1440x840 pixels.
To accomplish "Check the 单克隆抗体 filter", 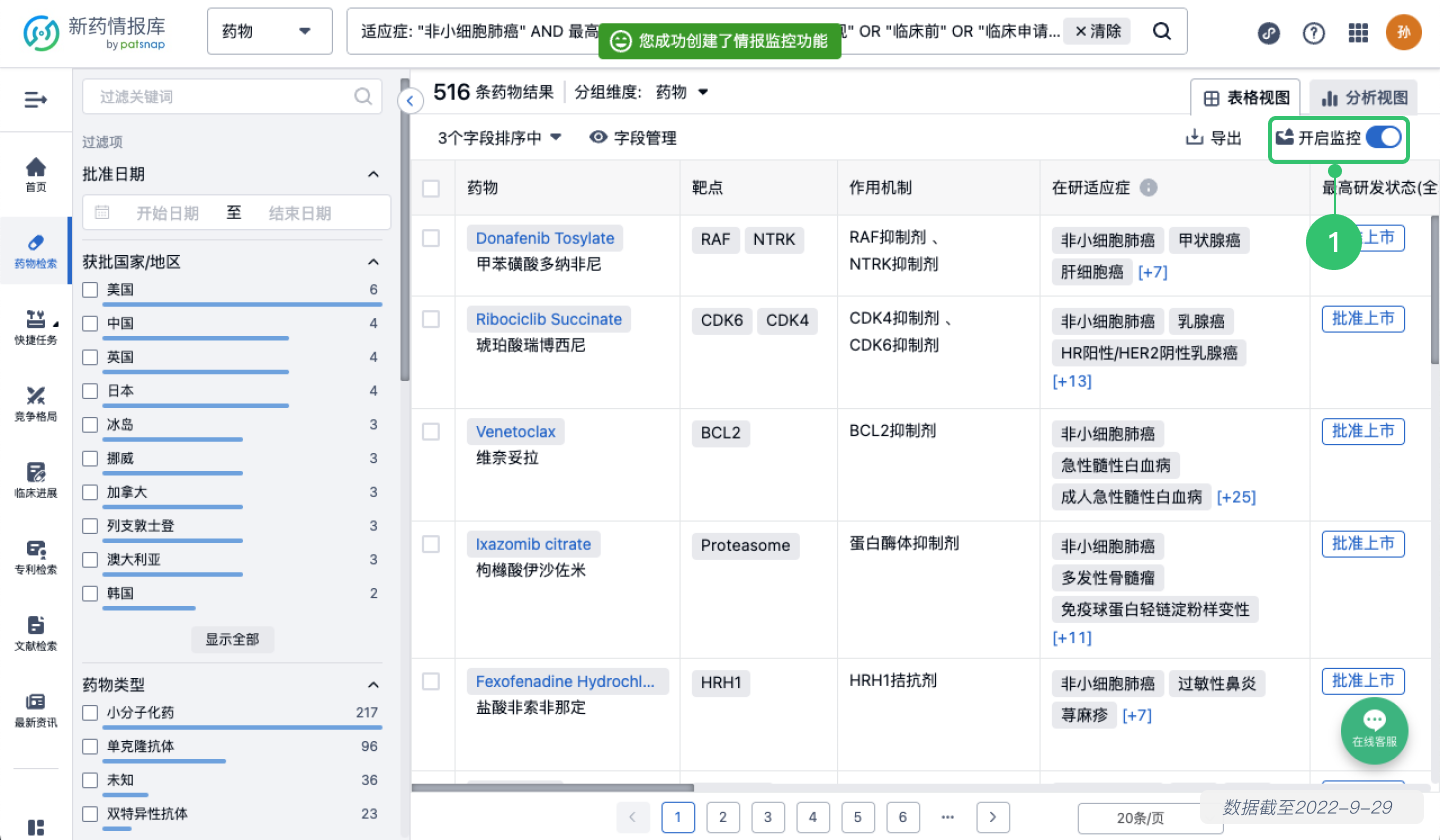I will pos(90,747).
